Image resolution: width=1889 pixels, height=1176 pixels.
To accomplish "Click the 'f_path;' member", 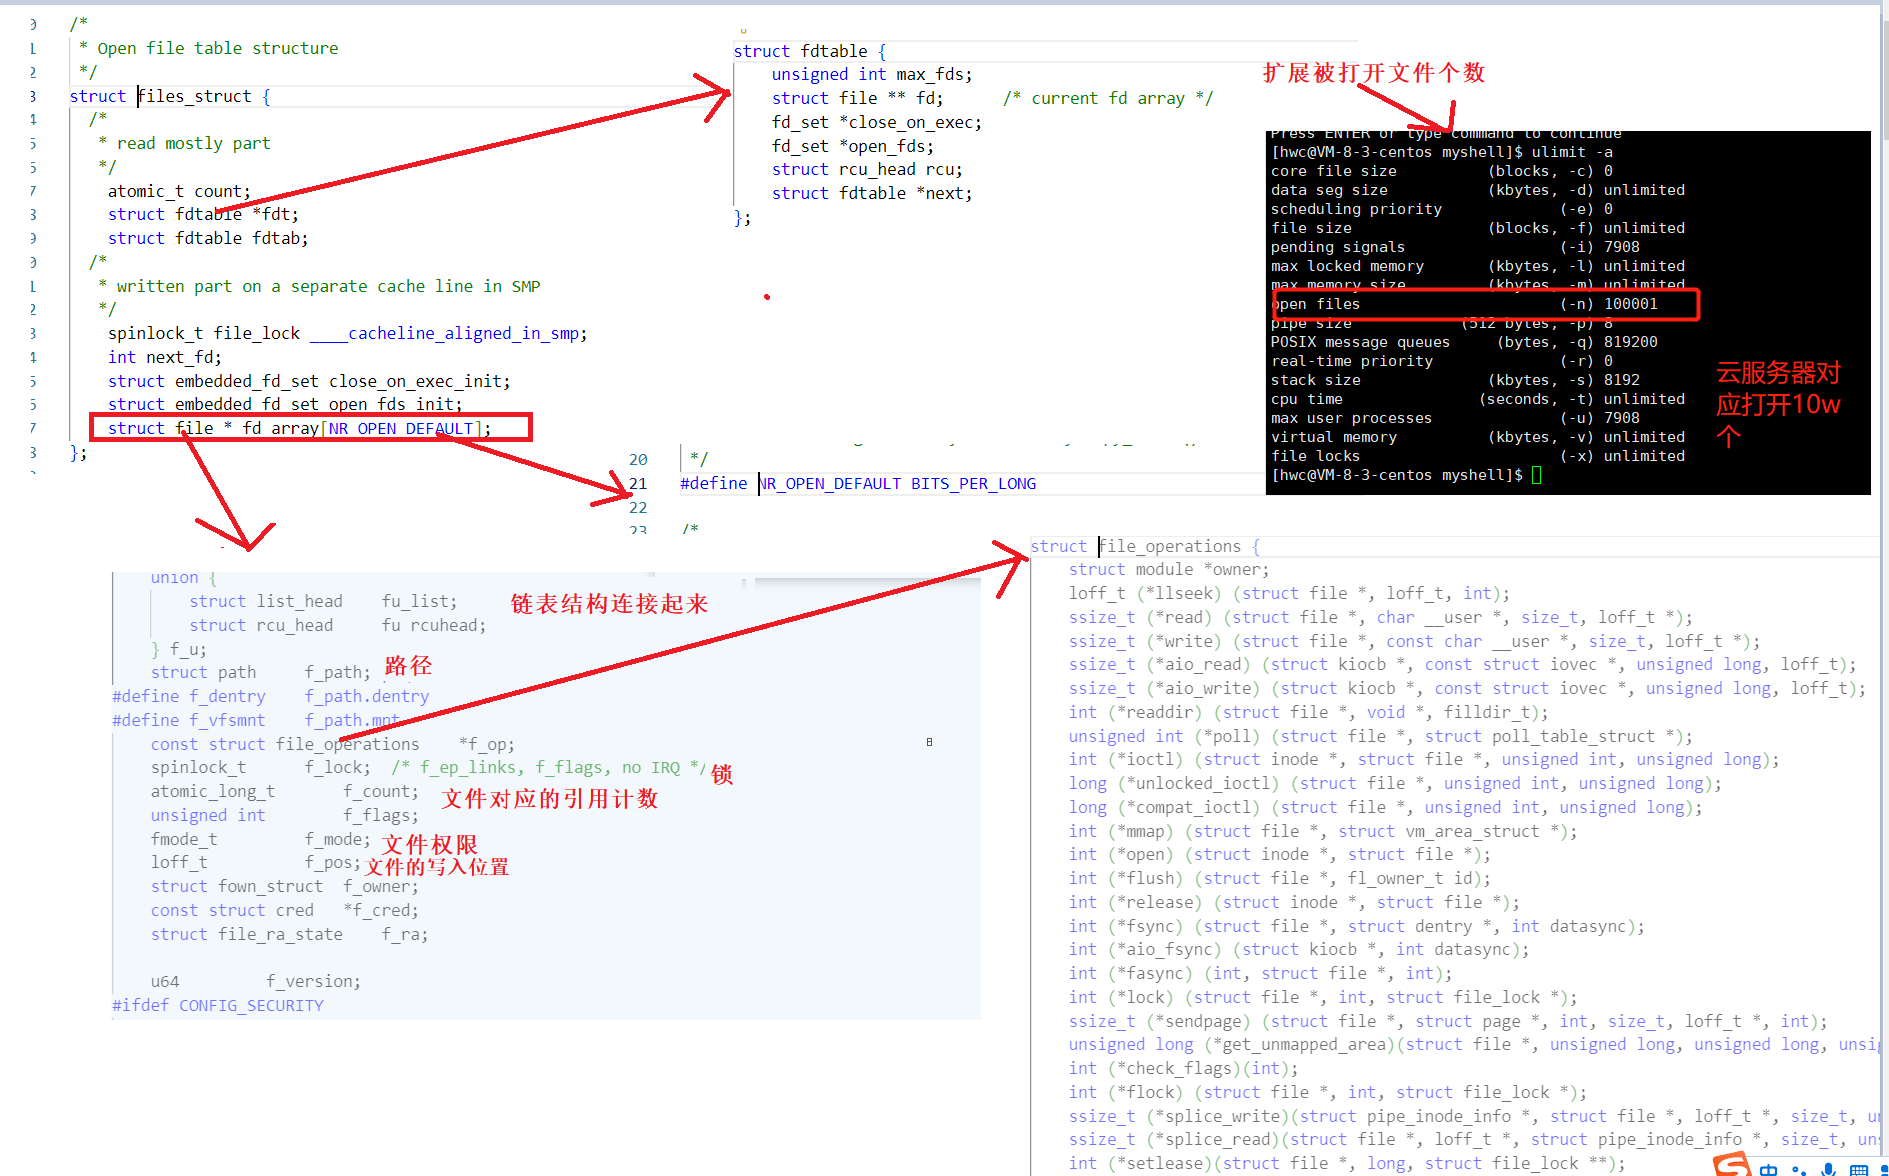I will click(337, 672).
